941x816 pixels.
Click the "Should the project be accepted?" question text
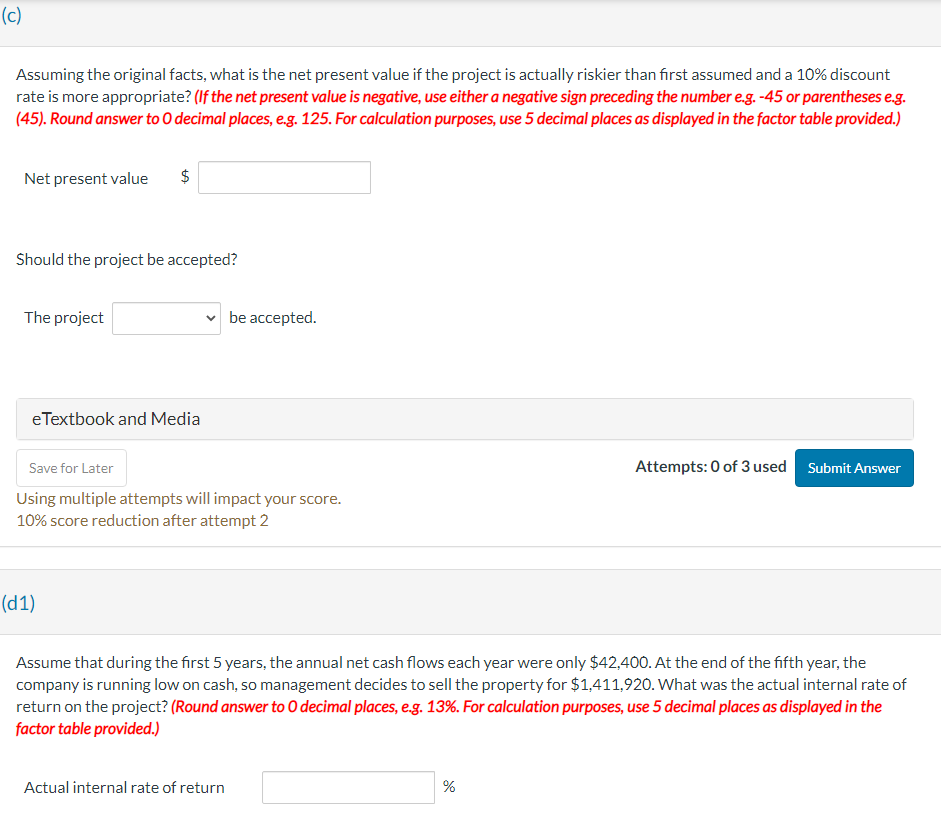(126, 259)
